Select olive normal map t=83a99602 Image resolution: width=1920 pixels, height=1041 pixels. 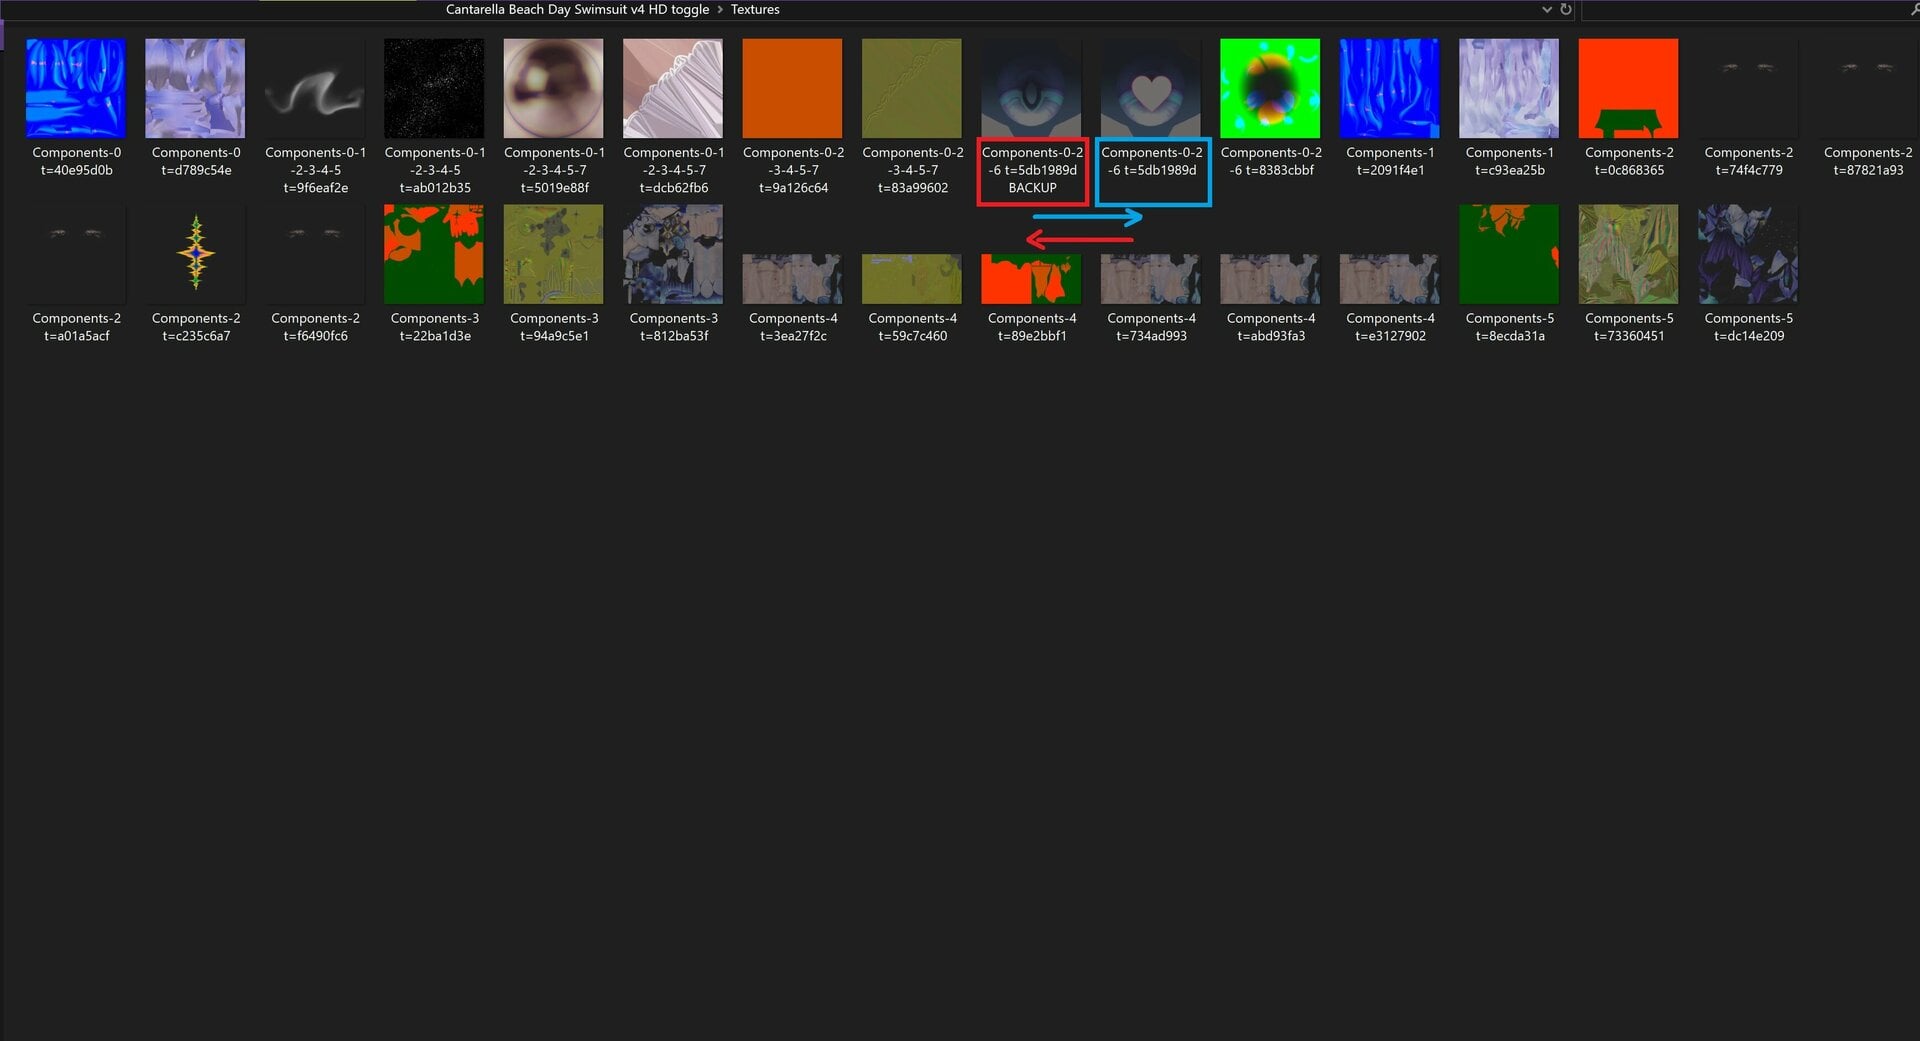[912, 88]
